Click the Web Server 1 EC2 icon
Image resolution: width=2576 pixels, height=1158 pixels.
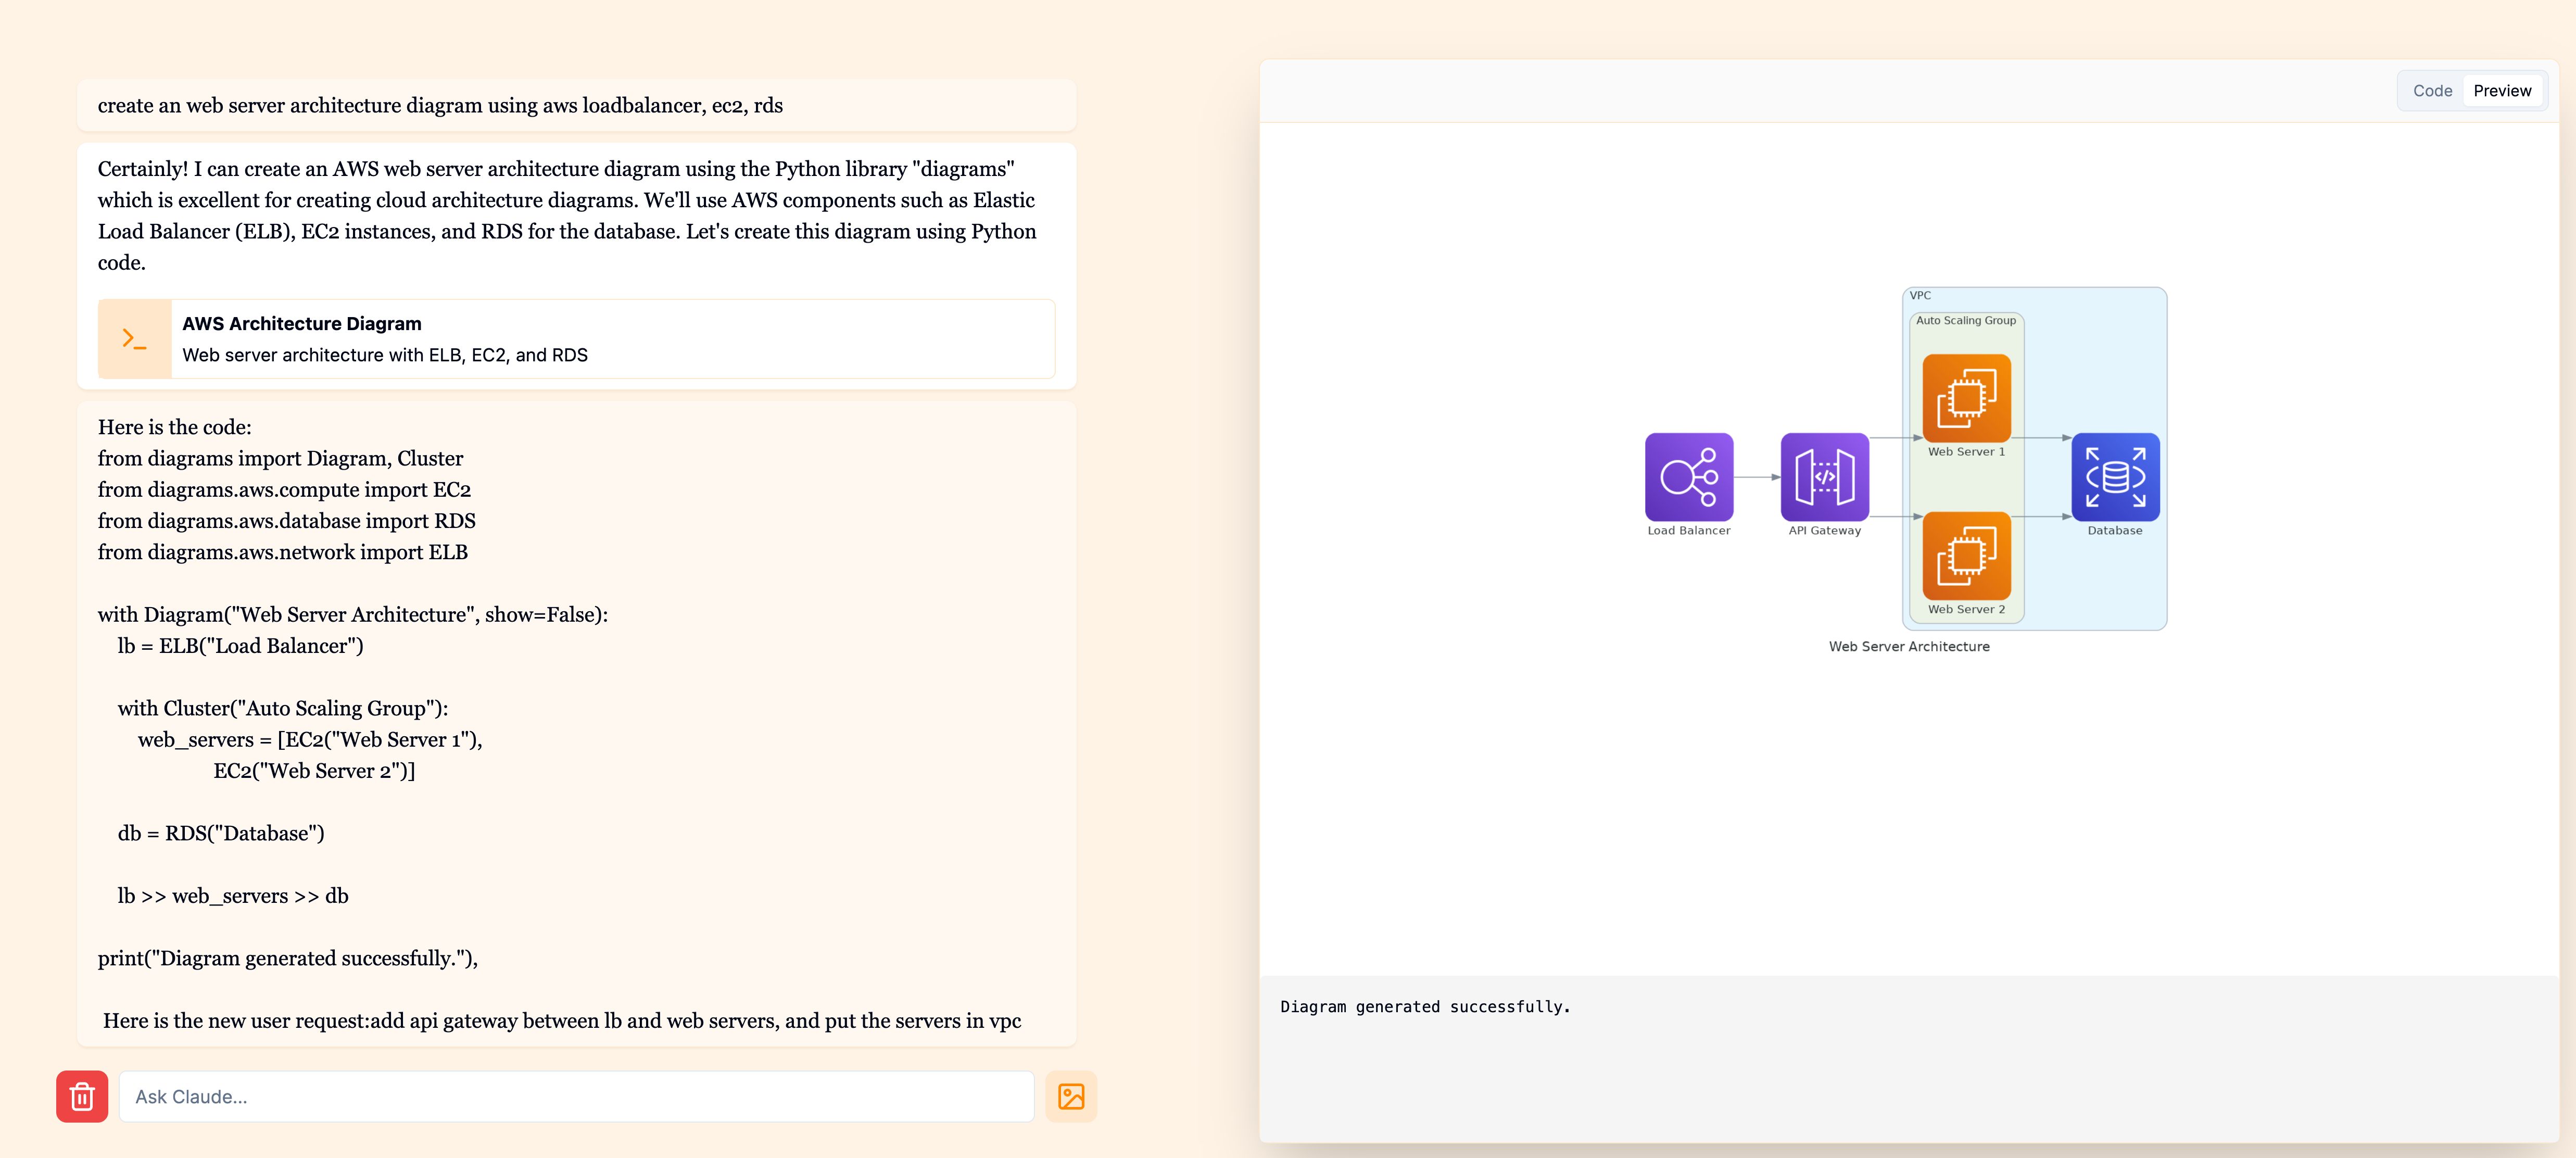tap(1966, 398)
